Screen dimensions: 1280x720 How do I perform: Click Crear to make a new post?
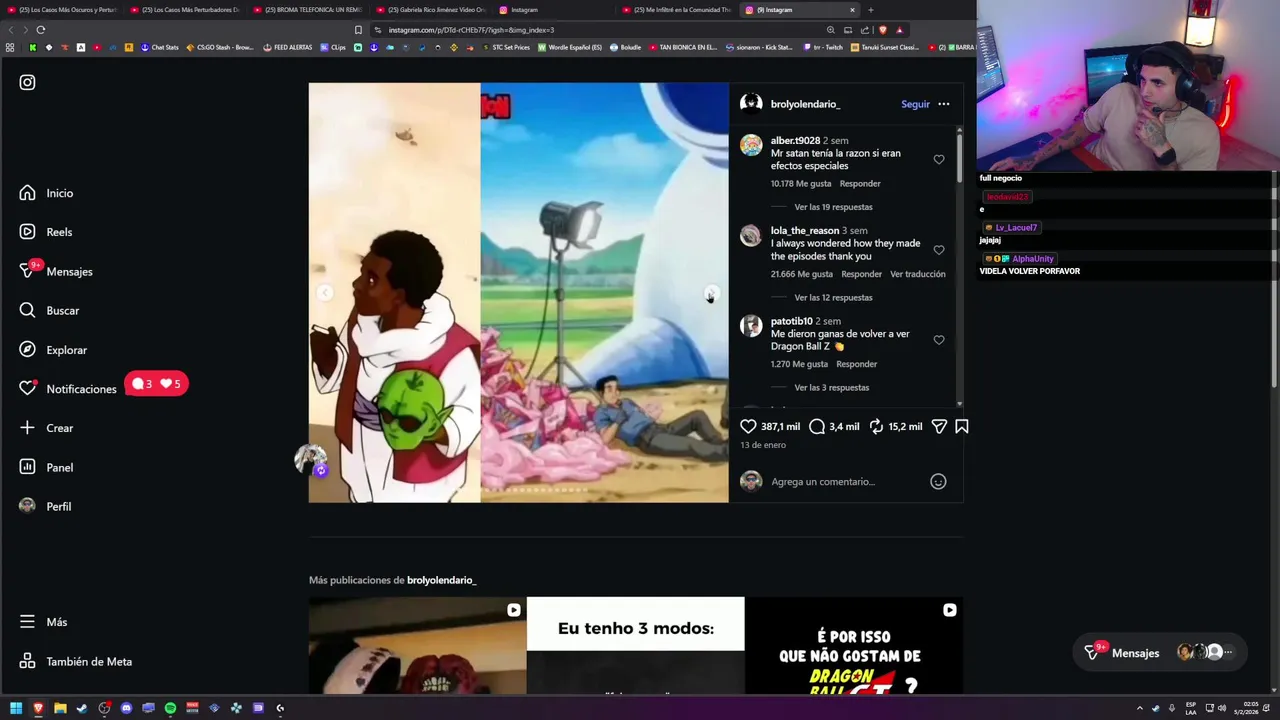coord(46,428)
